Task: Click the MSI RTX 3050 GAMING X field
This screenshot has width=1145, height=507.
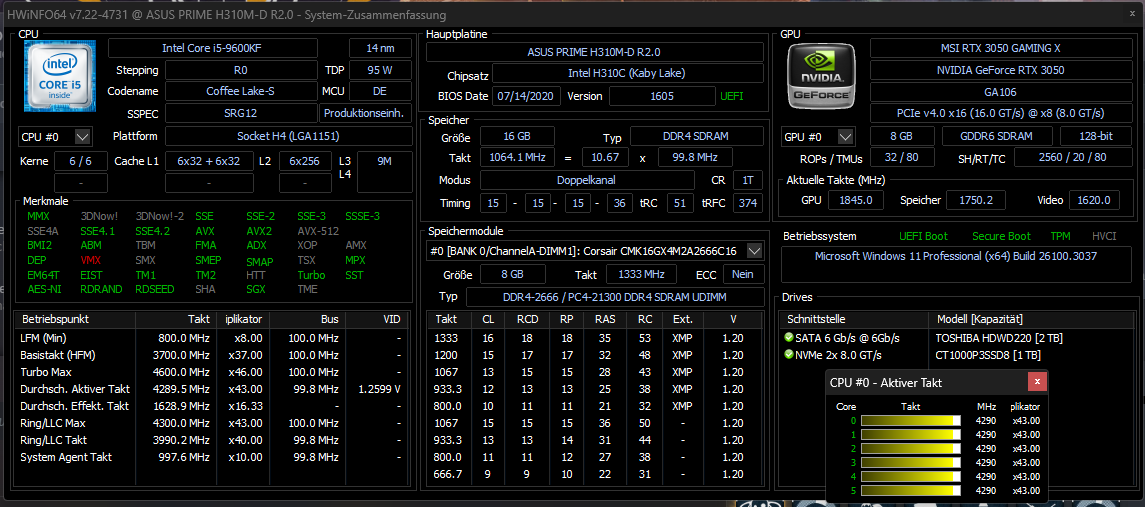Action: click(1000, 48)
